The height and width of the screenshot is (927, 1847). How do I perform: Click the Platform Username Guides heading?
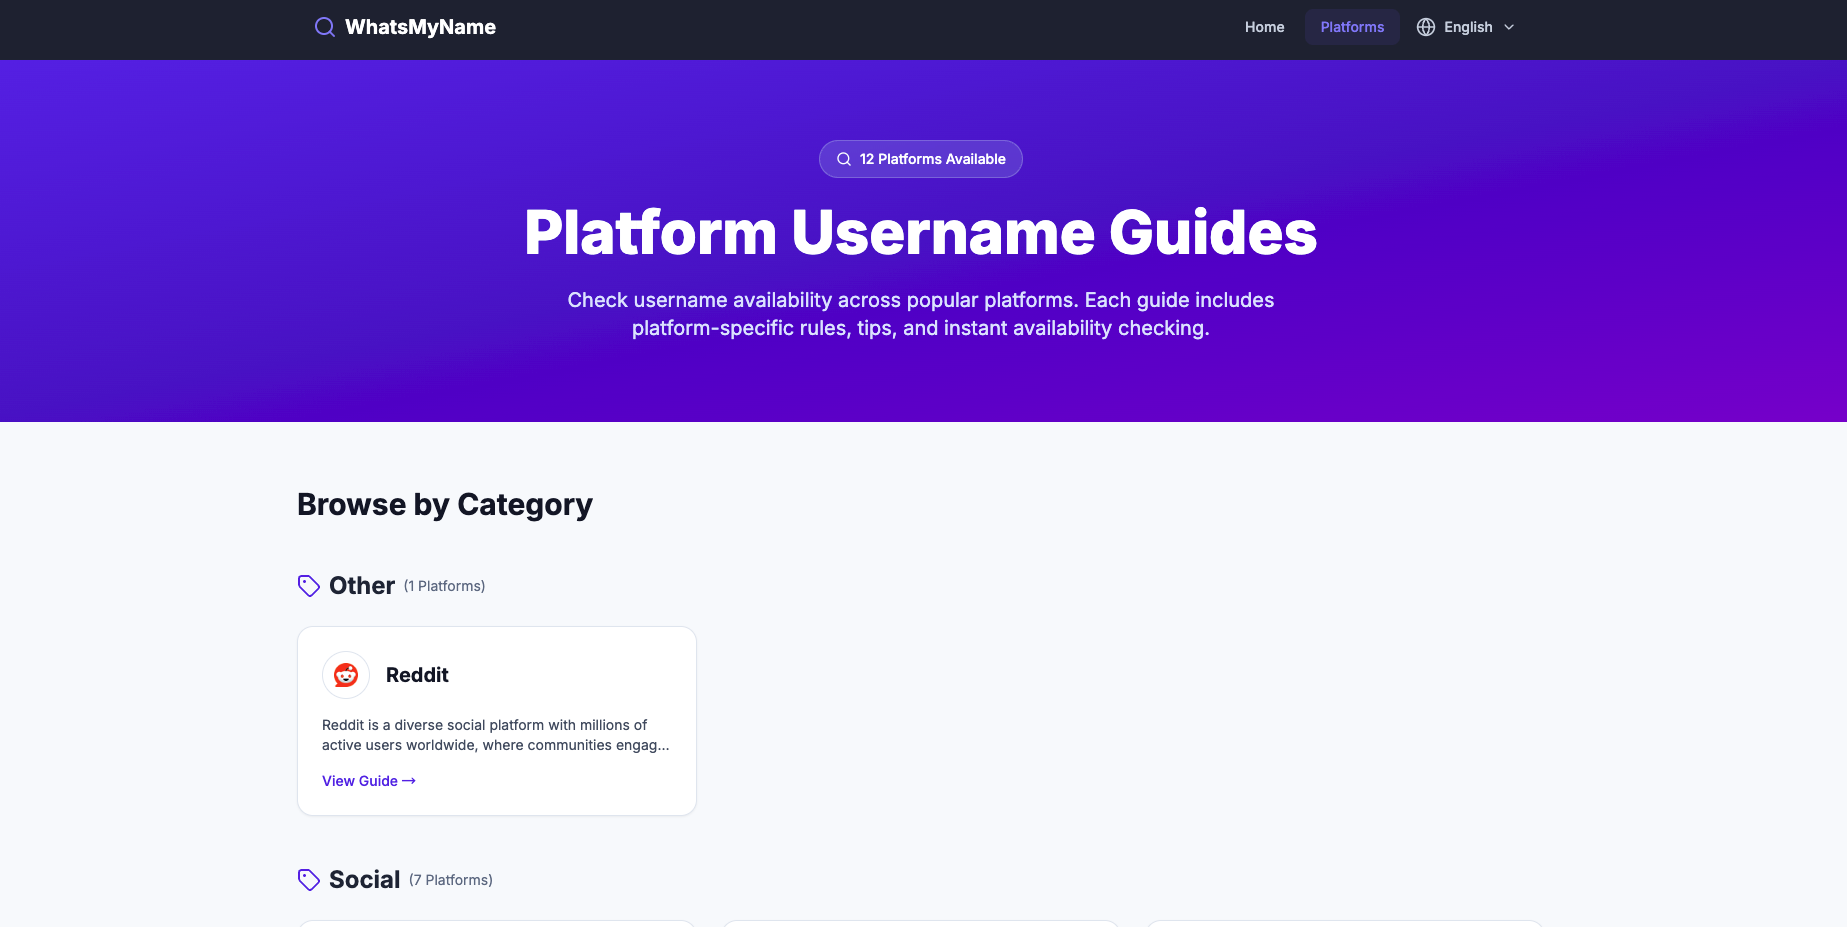(x=920, y=233)
